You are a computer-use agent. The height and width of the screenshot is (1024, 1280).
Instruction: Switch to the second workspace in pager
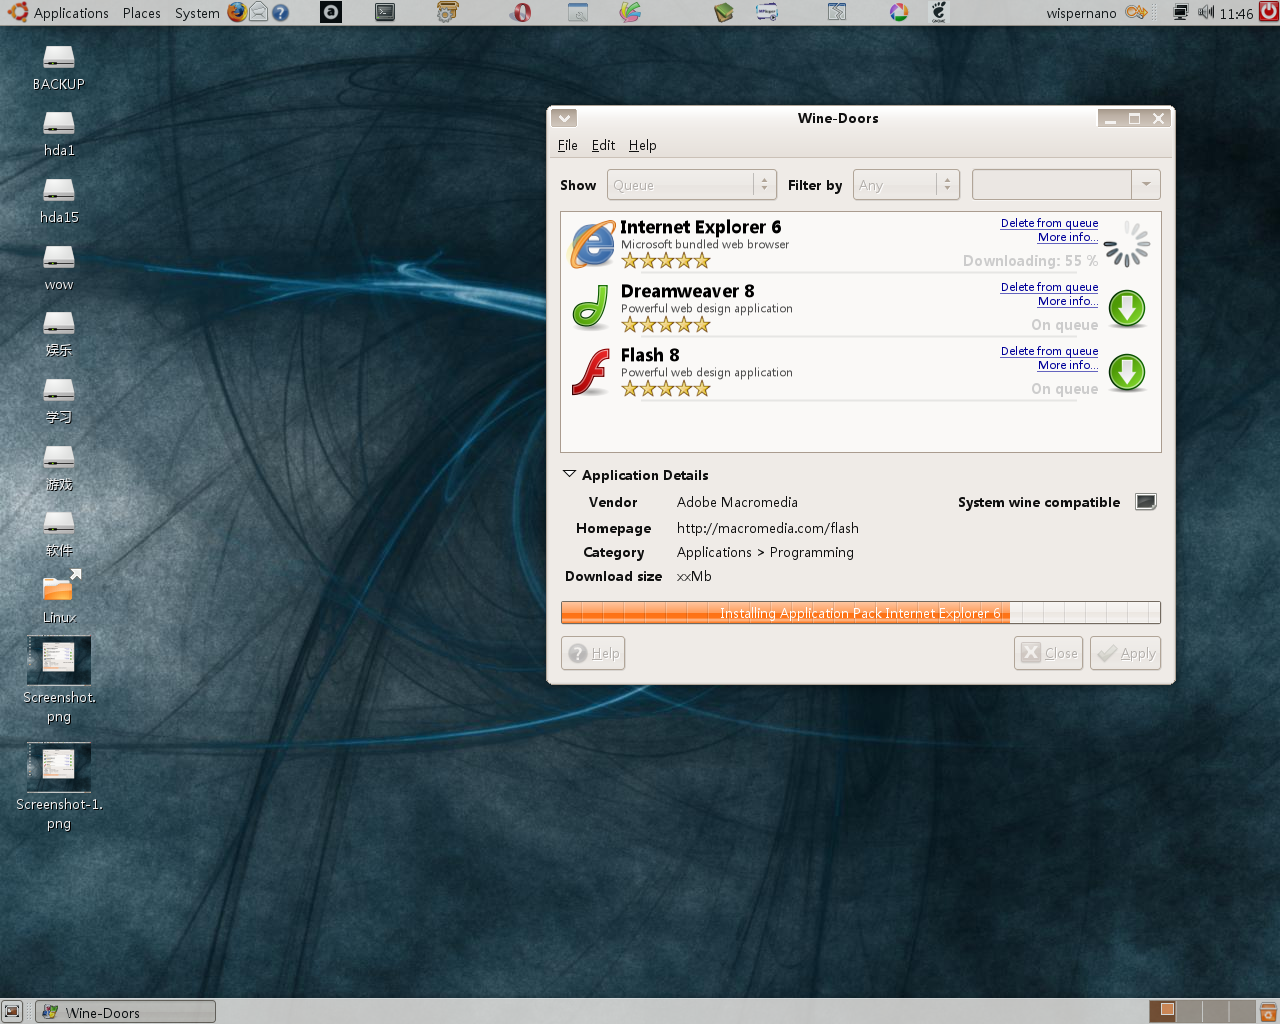[x=1188, y=1011]
